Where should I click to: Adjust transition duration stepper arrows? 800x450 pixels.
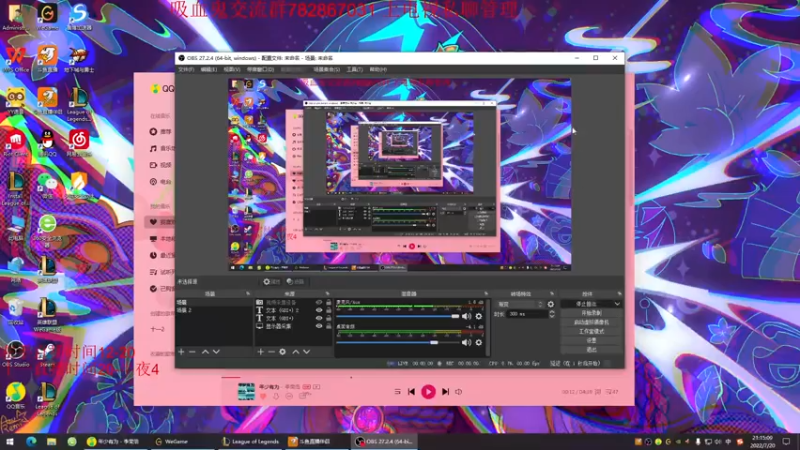coord(552,314)
